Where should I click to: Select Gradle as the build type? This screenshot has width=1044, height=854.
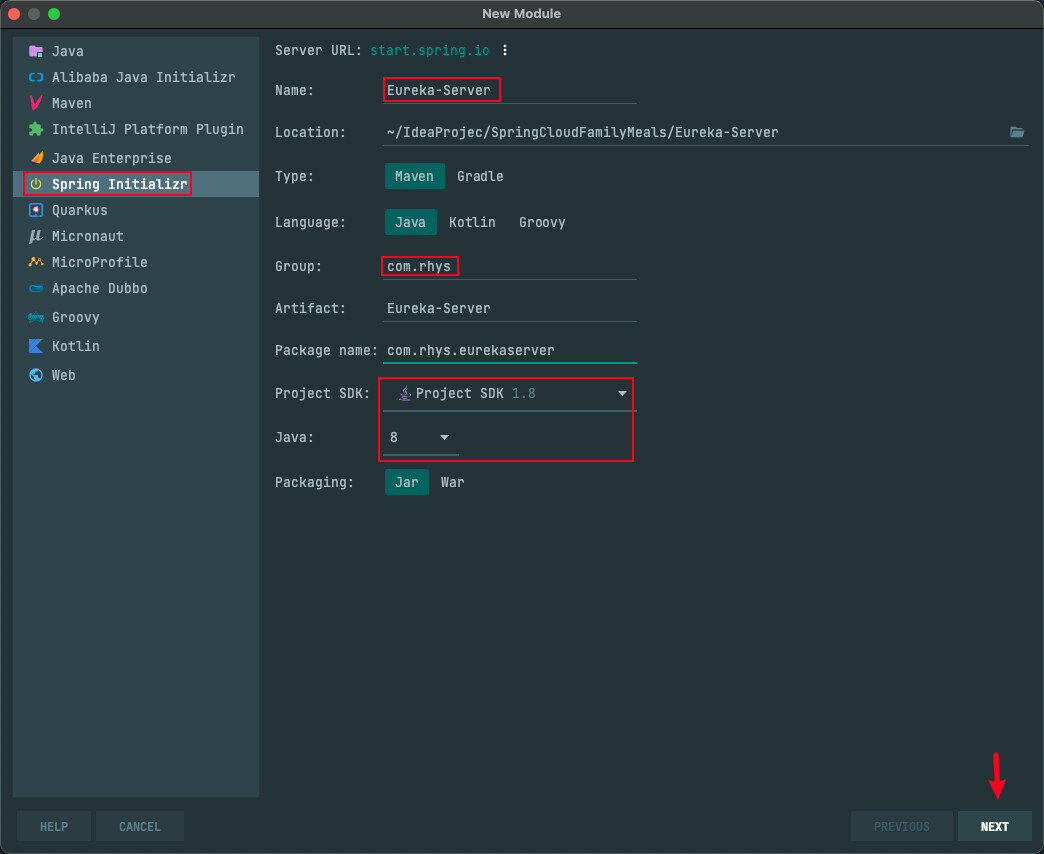[480, 176]
